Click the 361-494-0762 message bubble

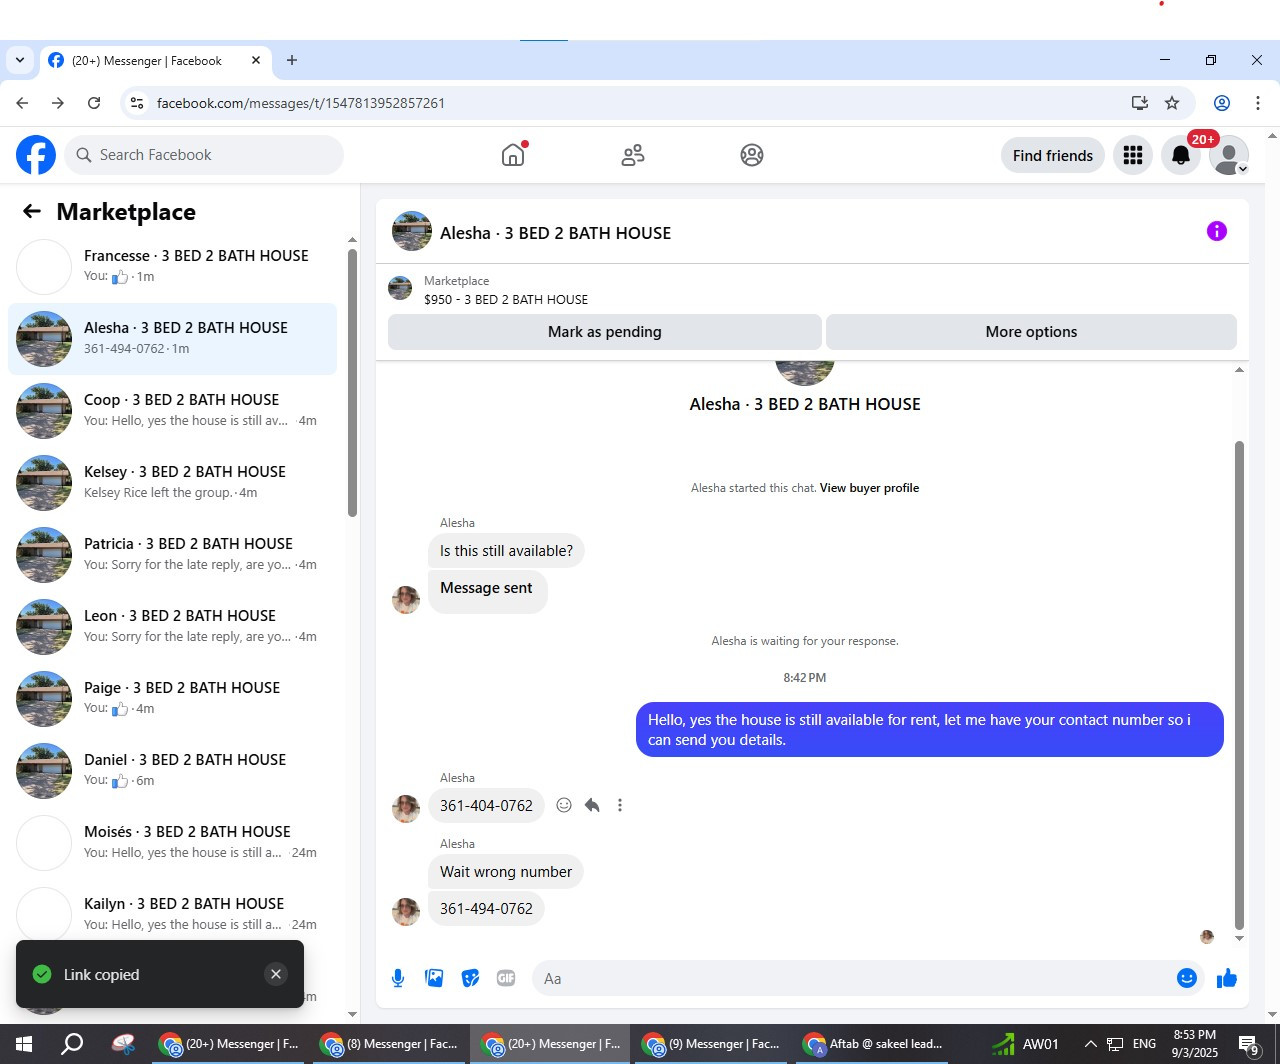487,908
